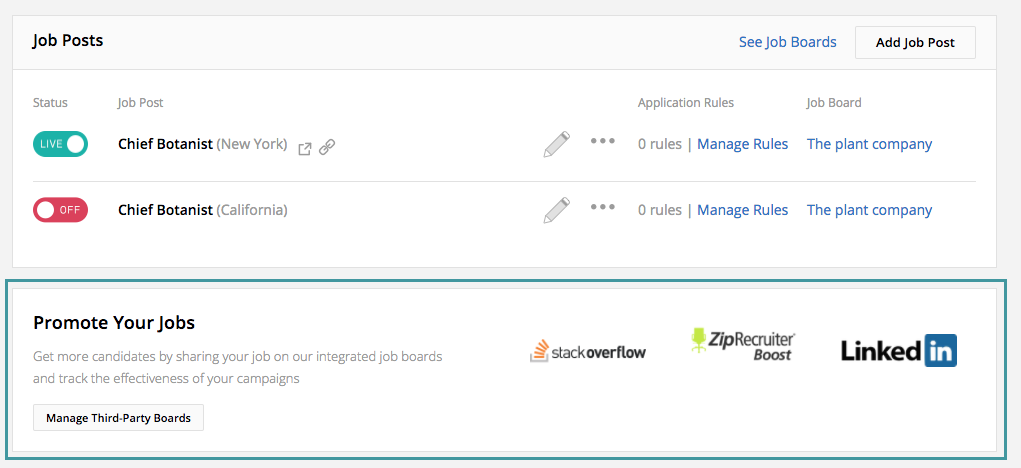Click Add Job Post button
The height and width of the screenshot is (468, 1021).
(x=915, y=42)
